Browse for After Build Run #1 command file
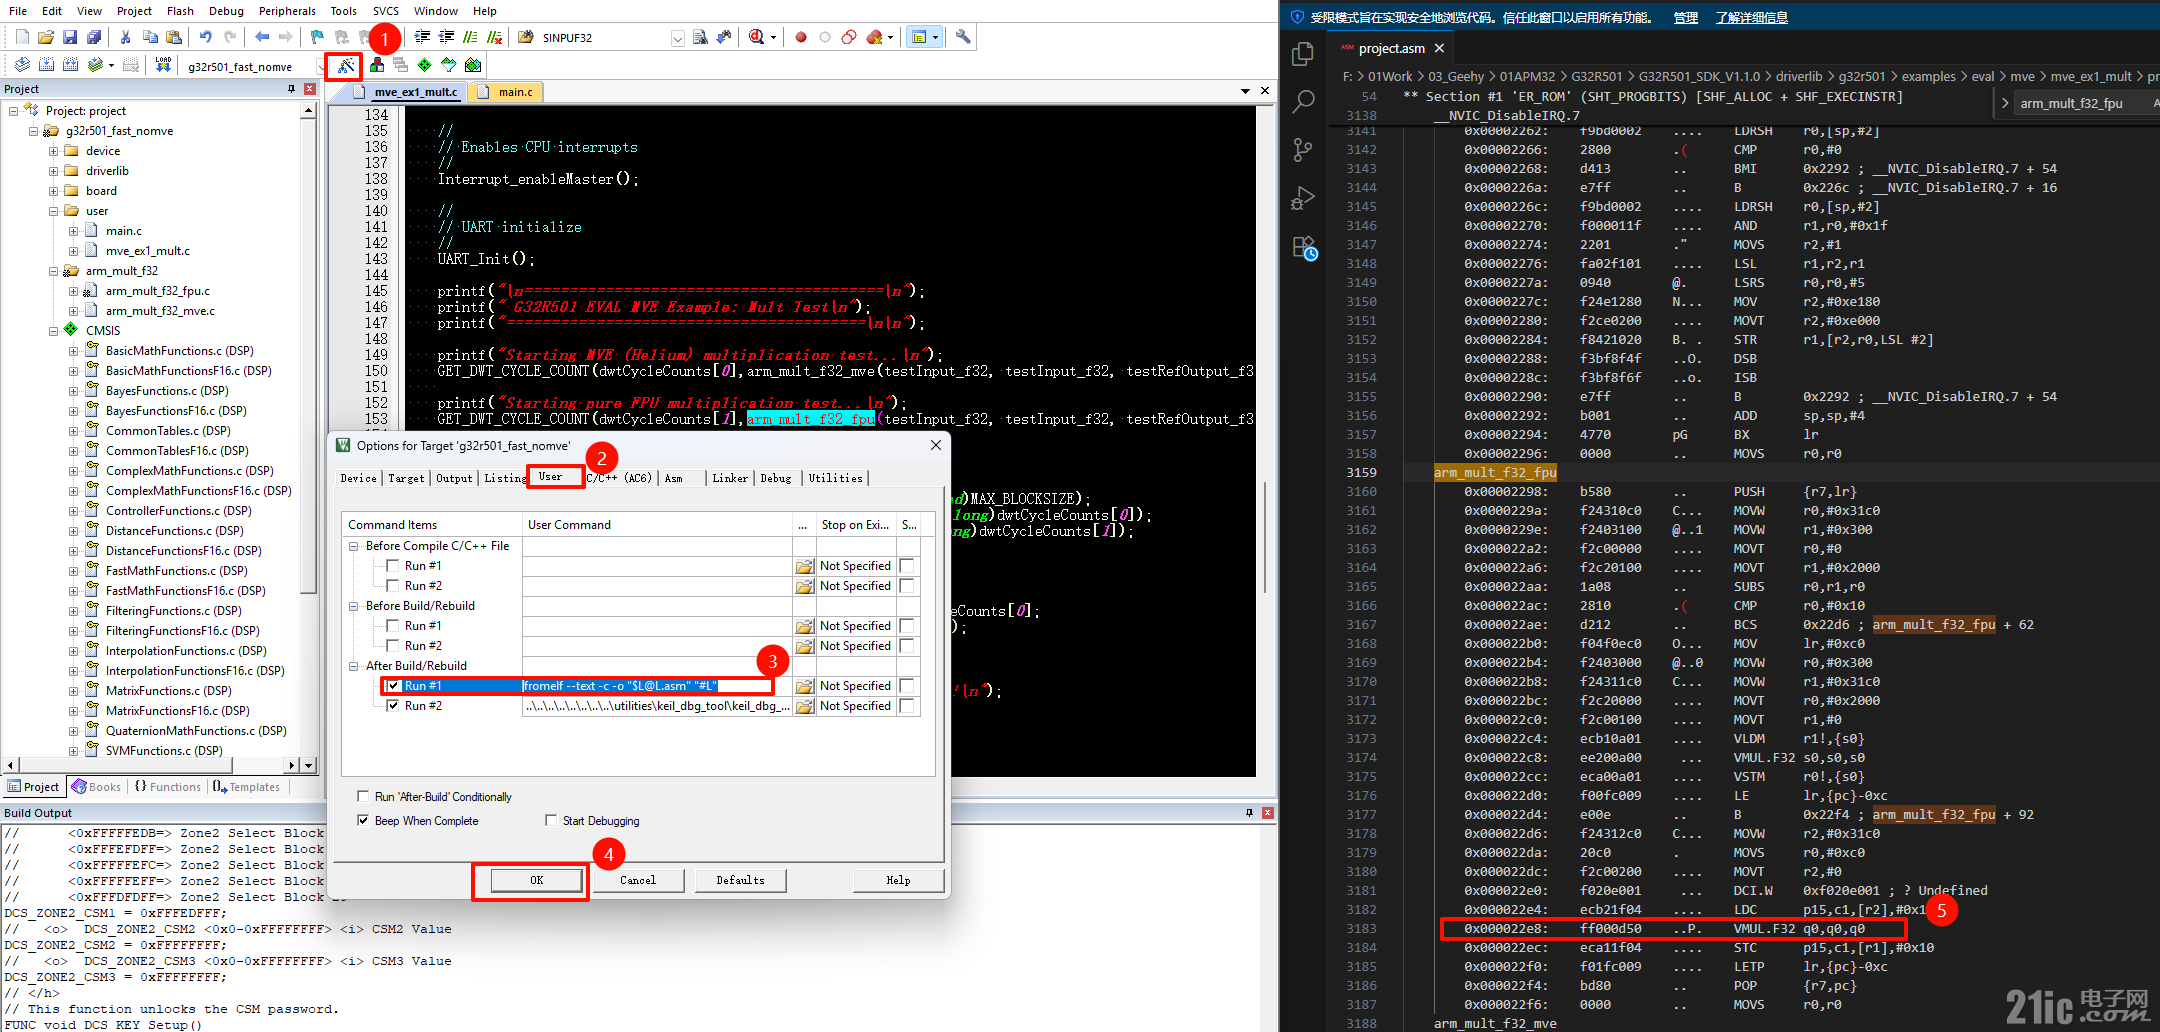 pos(804,686)
